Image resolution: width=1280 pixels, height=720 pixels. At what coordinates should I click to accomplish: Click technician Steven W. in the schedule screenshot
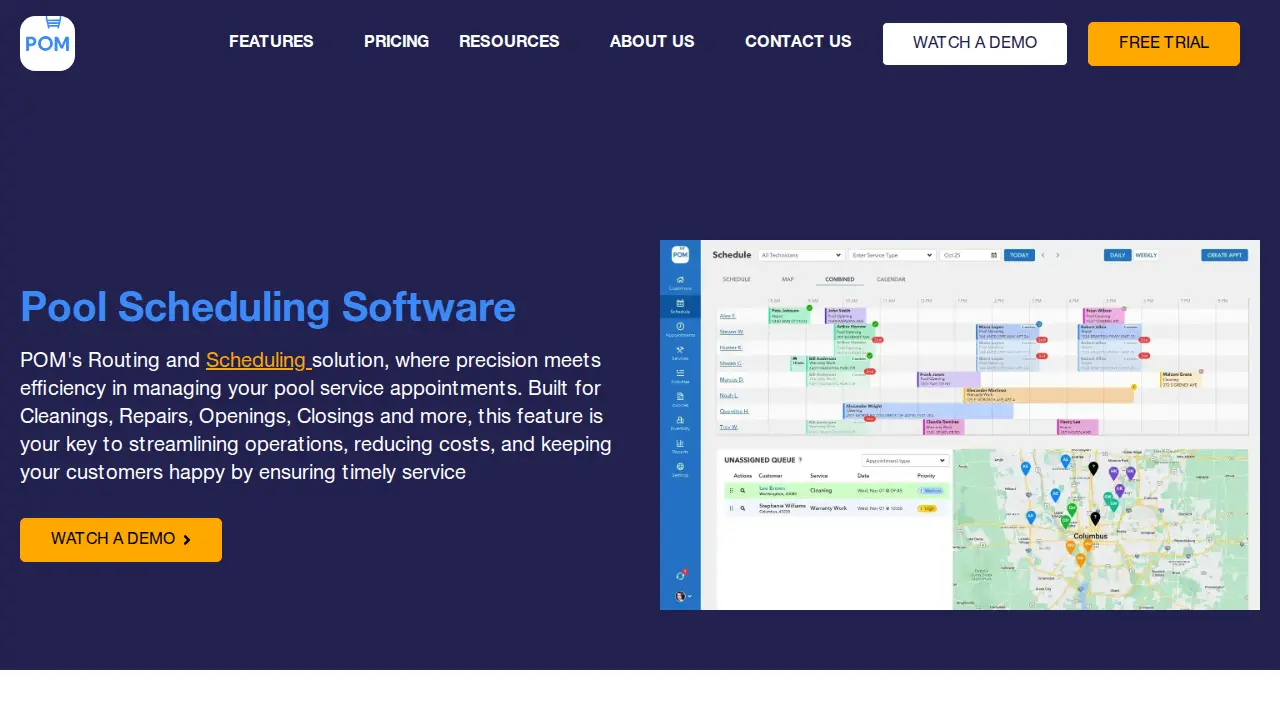731,332
